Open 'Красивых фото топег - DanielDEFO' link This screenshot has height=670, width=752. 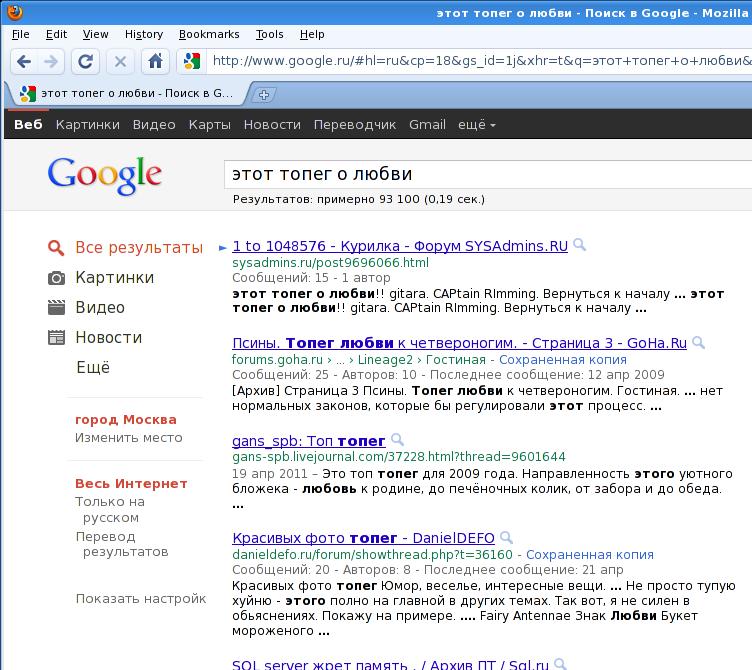click(363, 538)
